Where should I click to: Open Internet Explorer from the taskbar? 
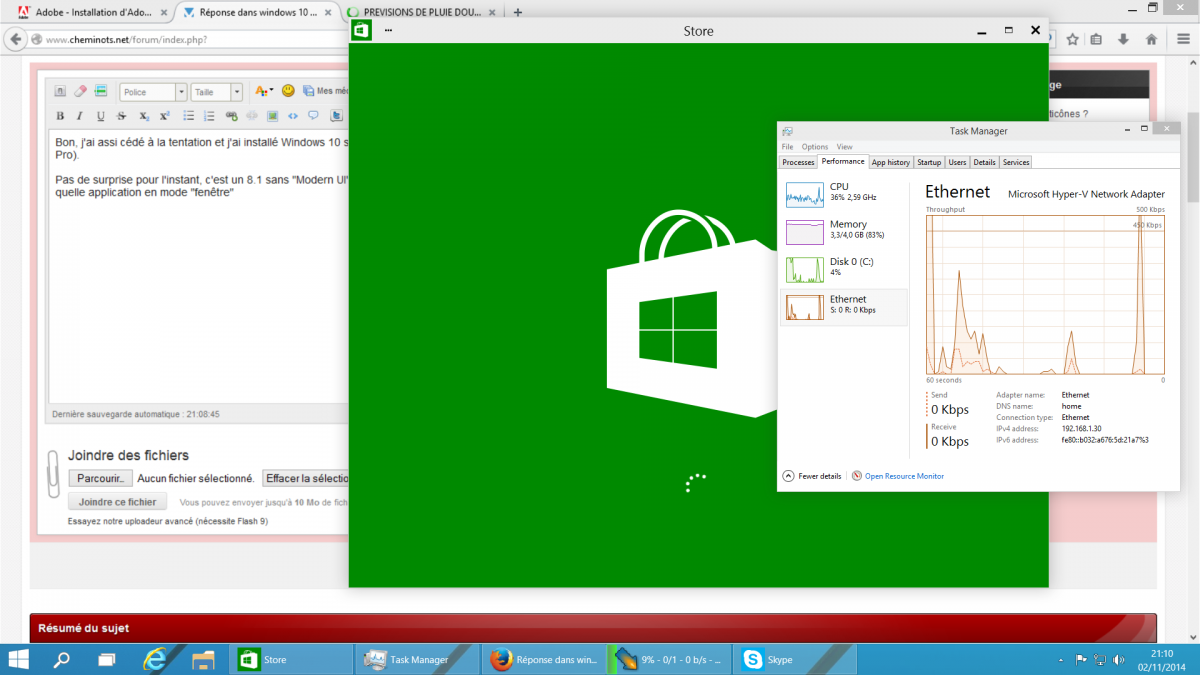coord(155,659)
